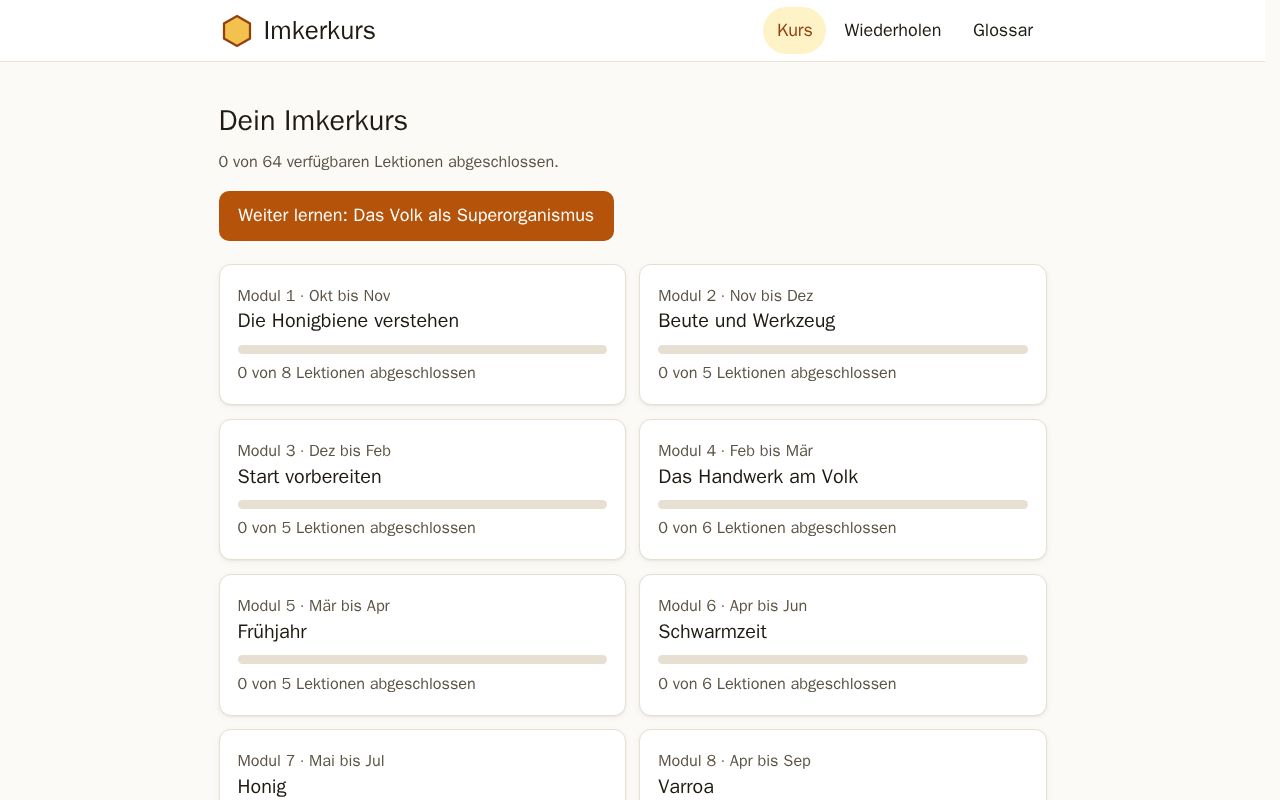Click progress bar of Start vorbereiten
Image resolution: width=1280 pixels, height=800 pixels.
pos(422,505)
